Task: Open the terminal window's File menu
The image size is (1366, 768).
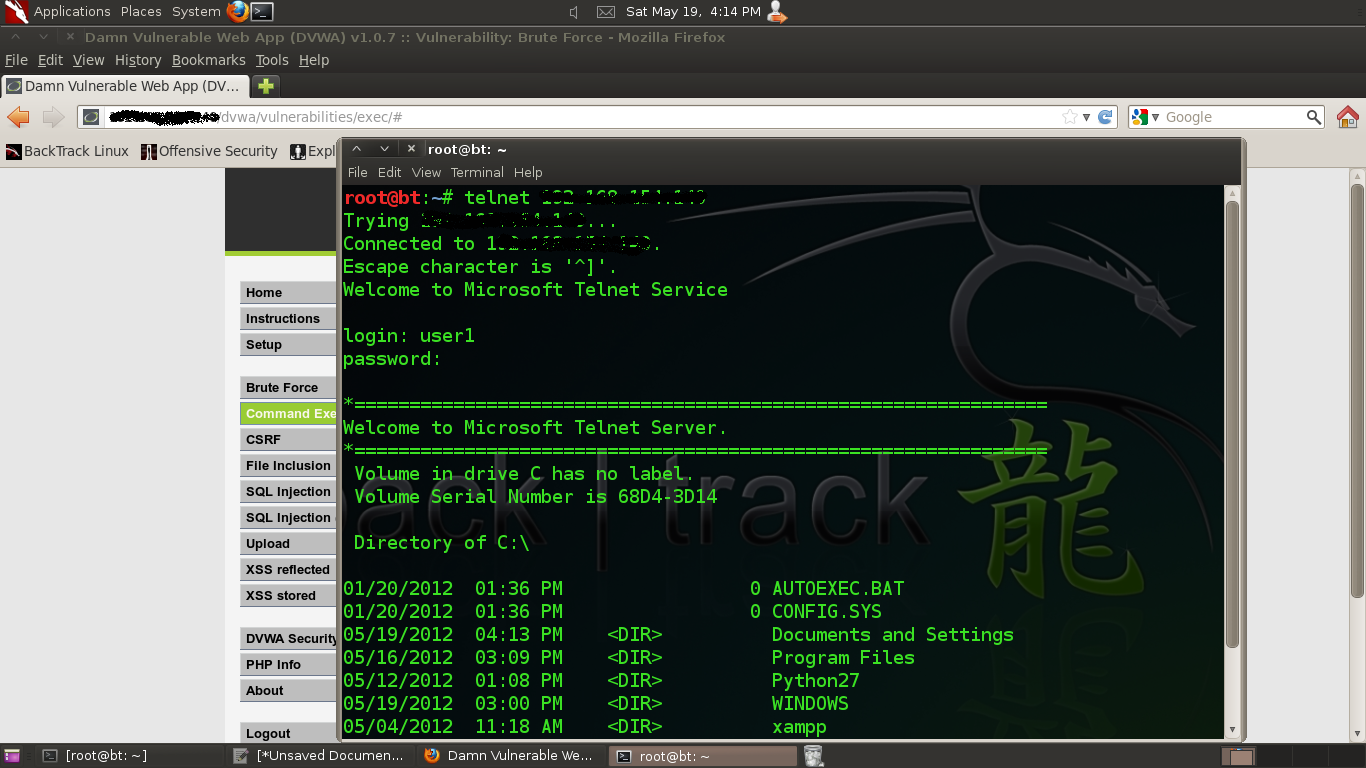Action: [x=357, y=172]
